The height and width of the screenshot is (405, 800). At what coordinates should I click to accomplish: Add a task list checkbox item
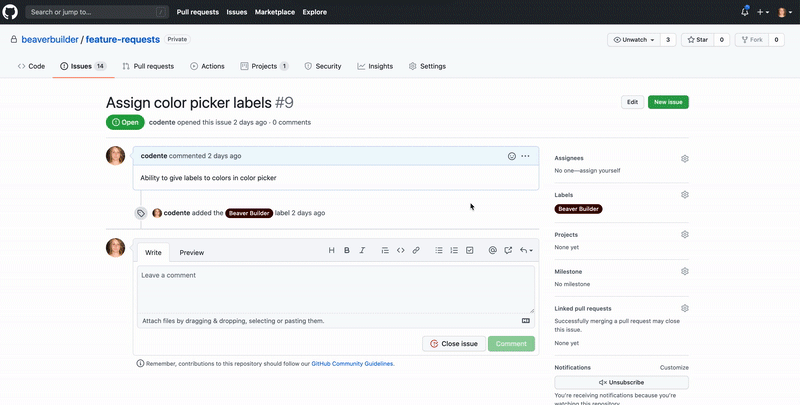click(x=469, y=250)
